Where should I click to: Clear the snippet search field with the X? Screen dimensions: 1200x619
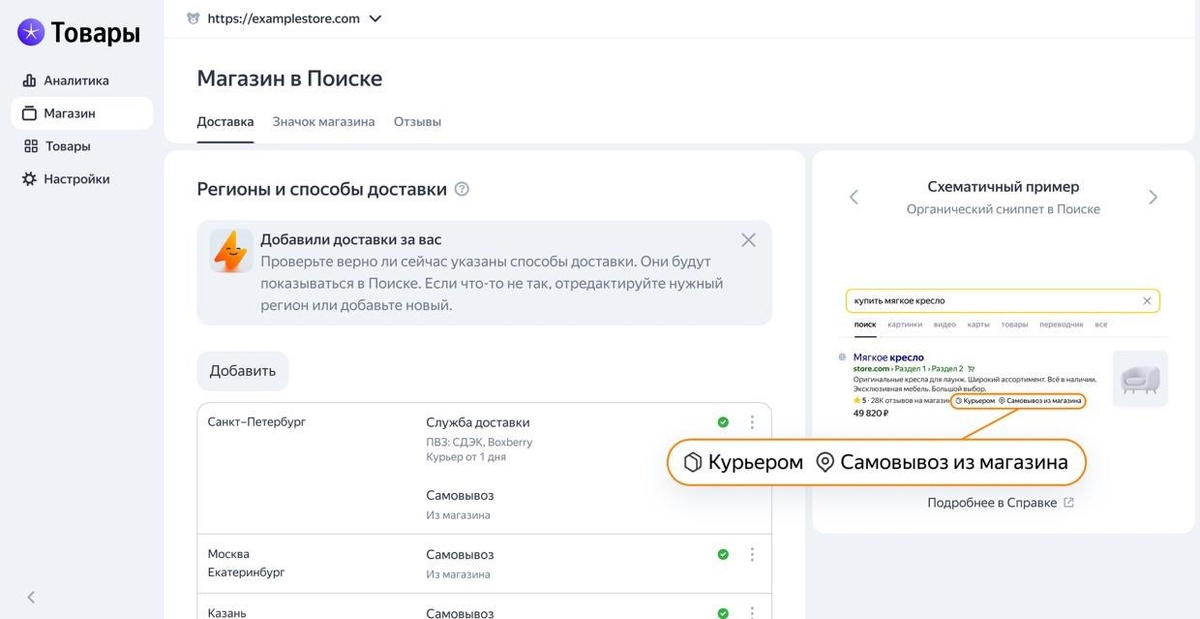(x=1147, y=300)
